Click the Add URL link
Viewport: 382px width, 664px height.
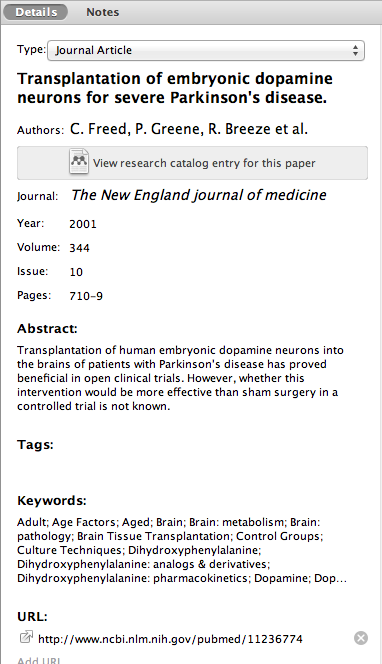point(39,660)
